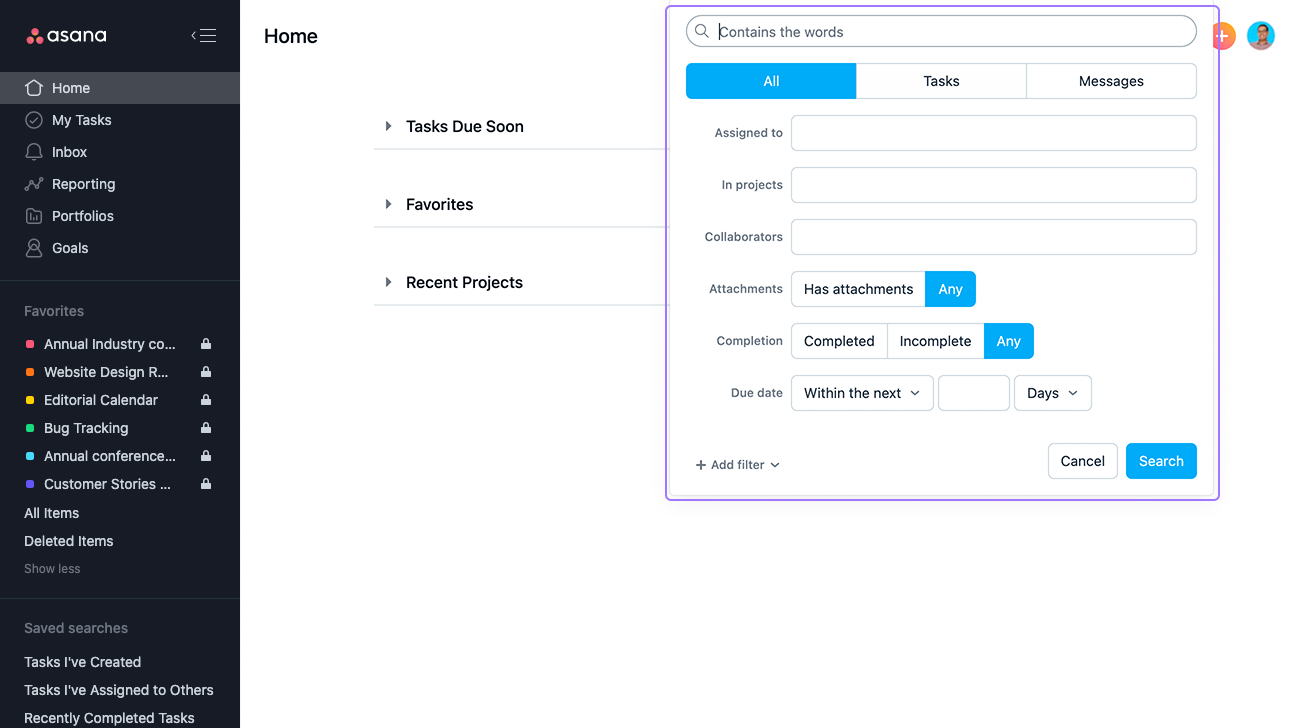
Task: Open the Customer Stories project
Action: [108, 484]
